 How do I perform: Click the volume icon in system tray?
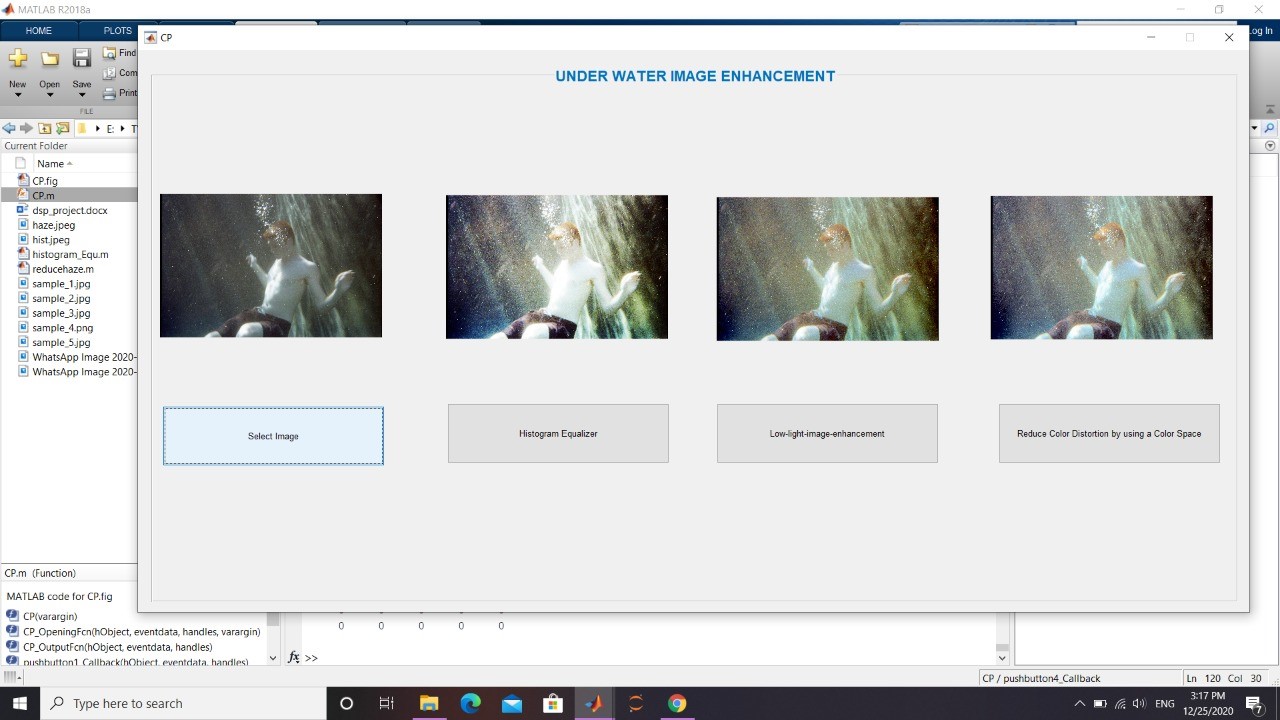click(x=1139, y=704)
